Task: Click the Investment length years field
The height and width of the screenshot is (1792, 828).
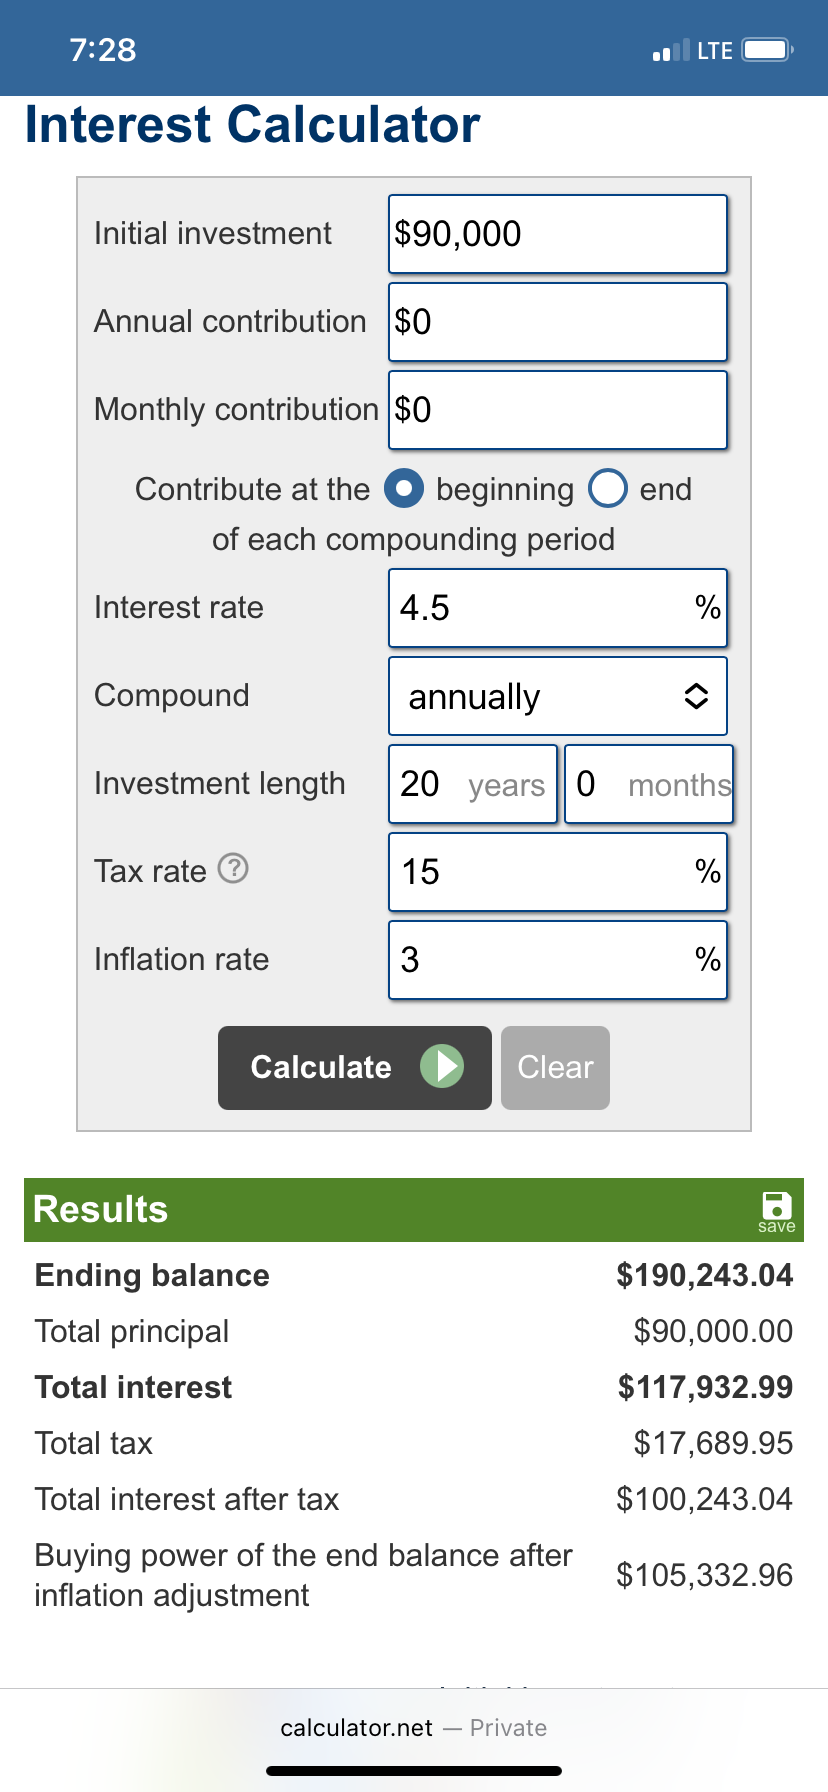Action: pos(472,784)
